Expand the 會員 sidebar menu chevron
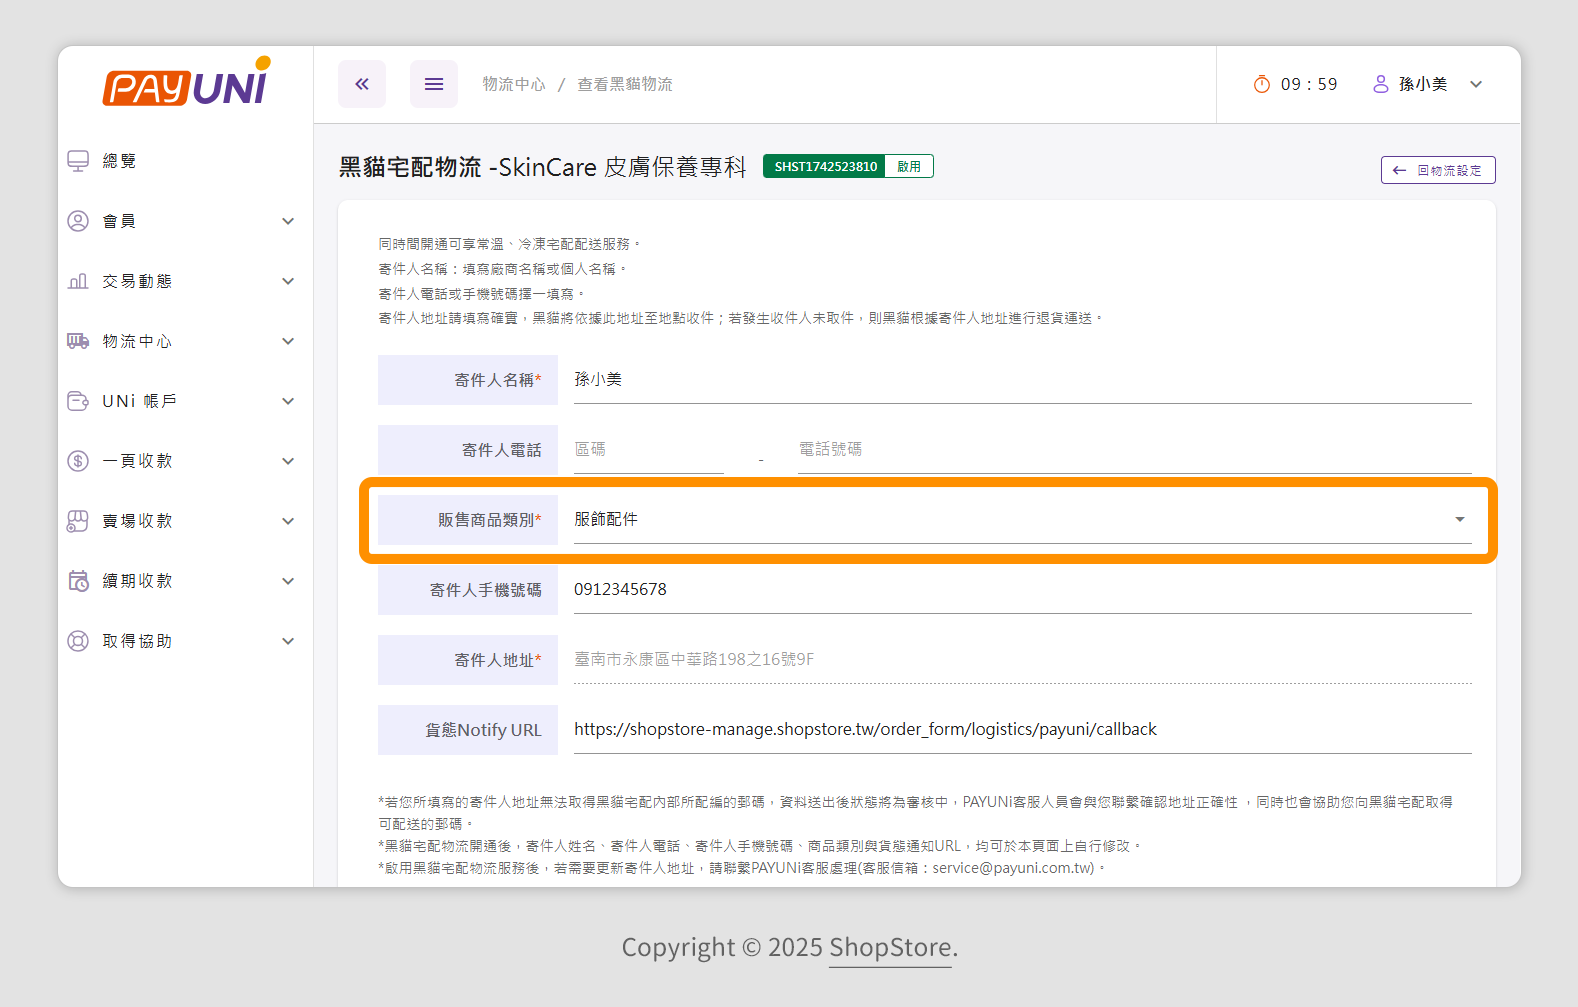1578x1007 pixels. [288, 221]
